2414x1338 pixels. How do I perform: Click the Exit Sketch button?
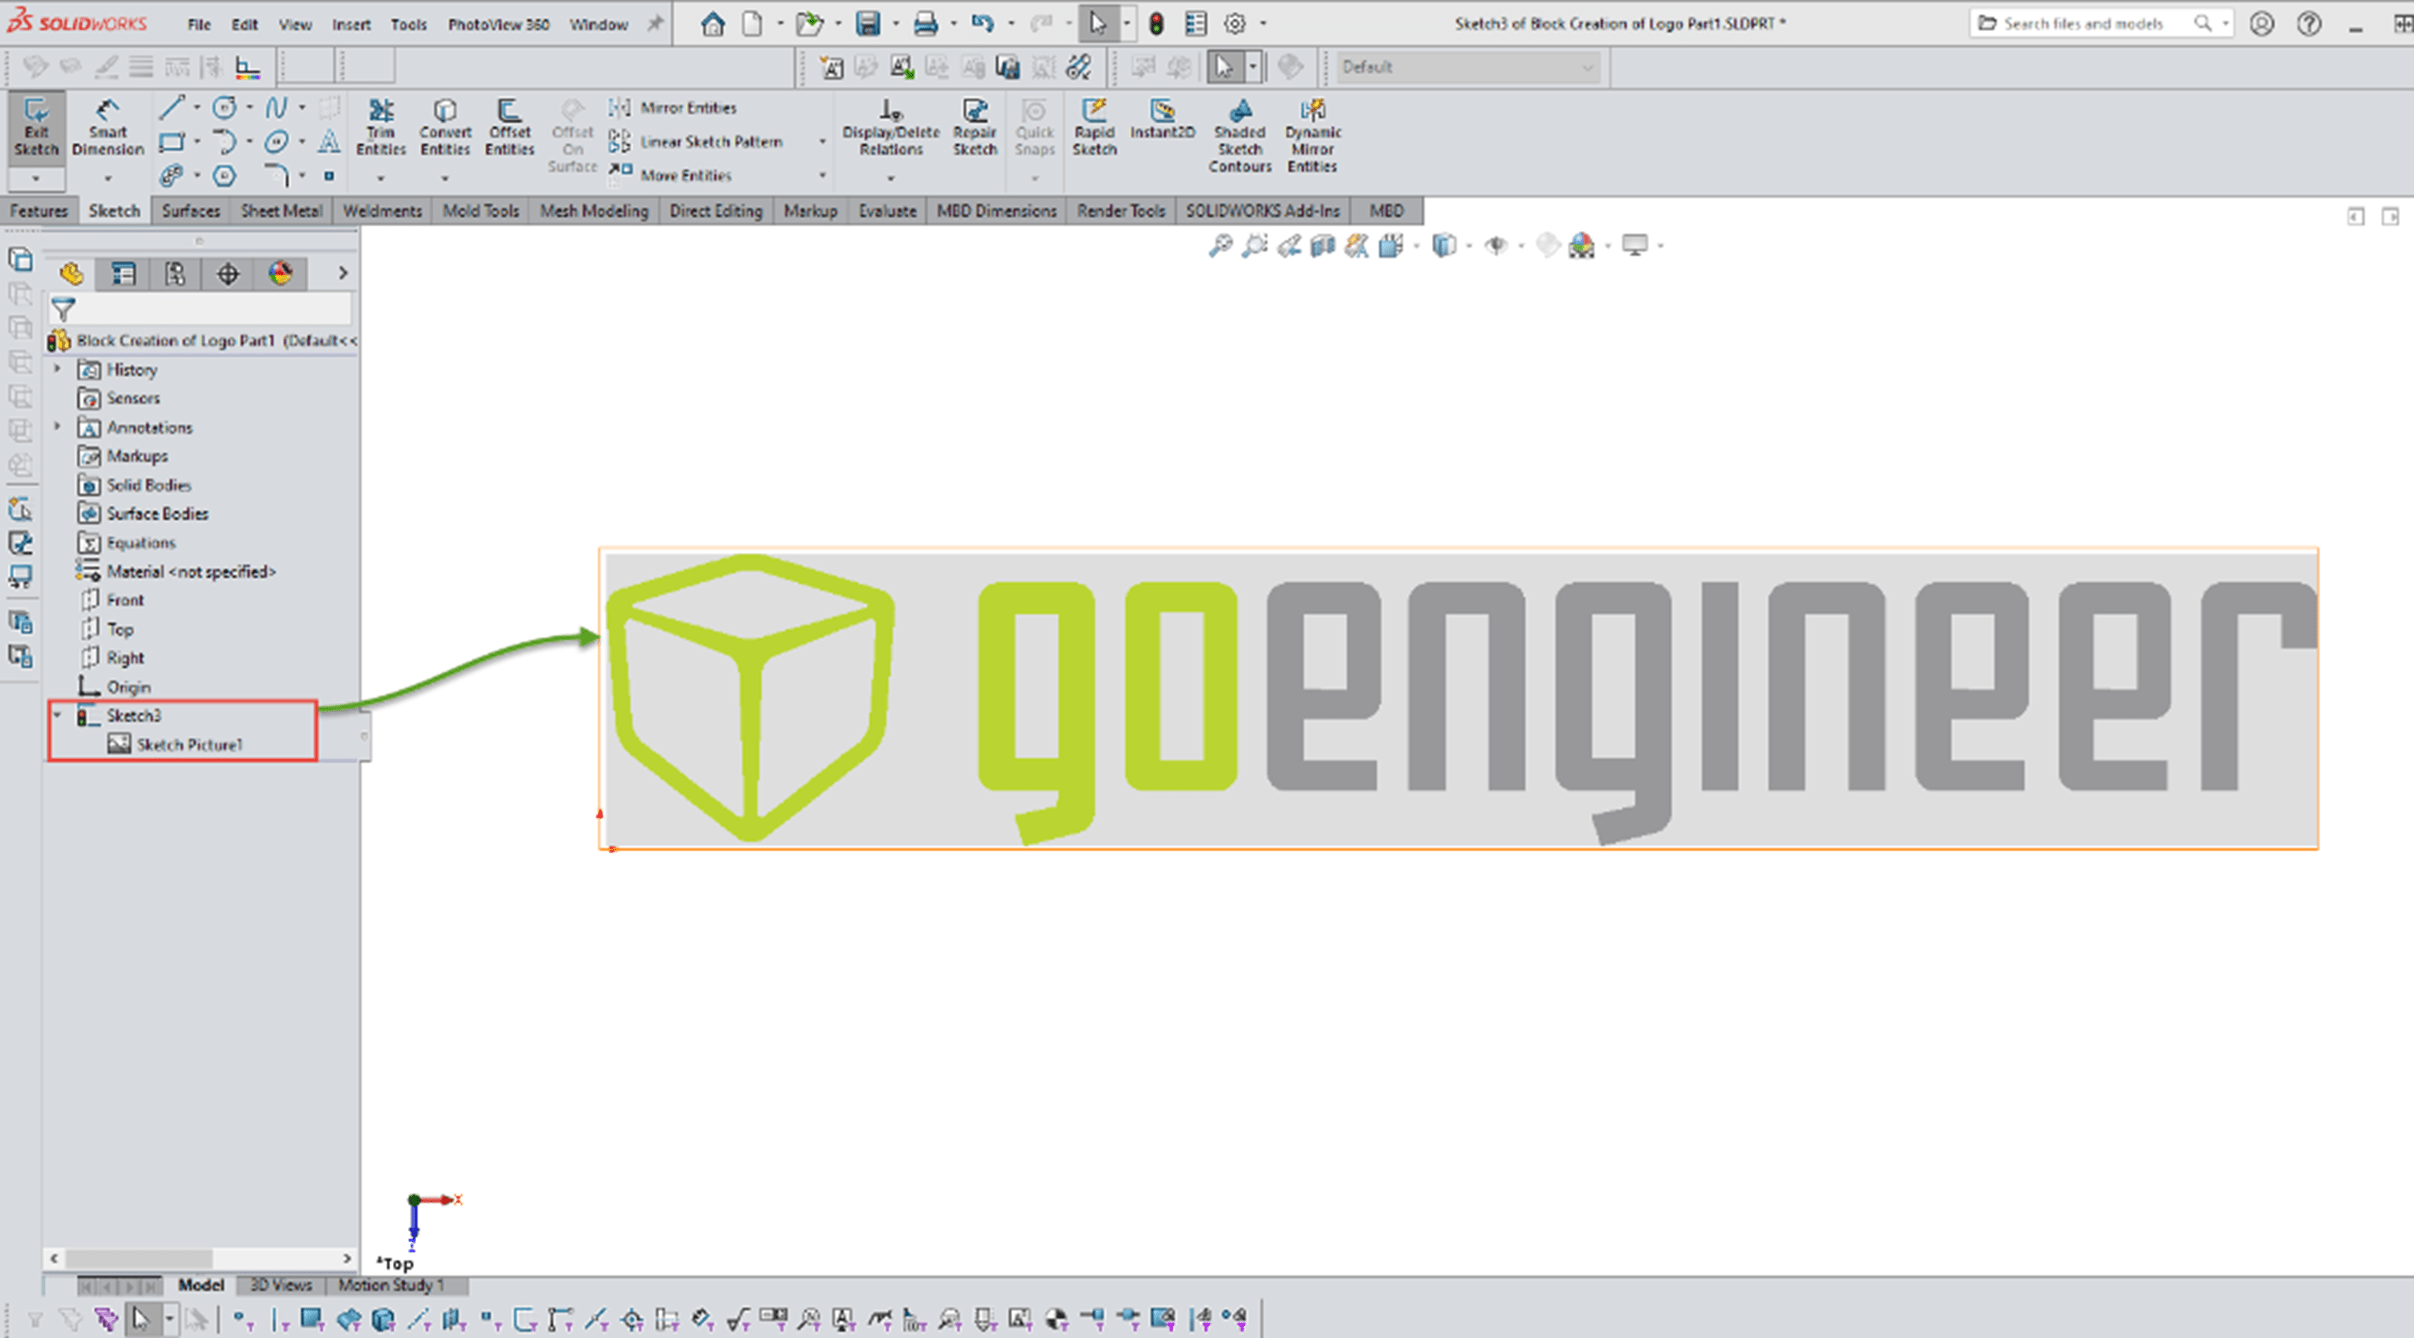point(36,127)
